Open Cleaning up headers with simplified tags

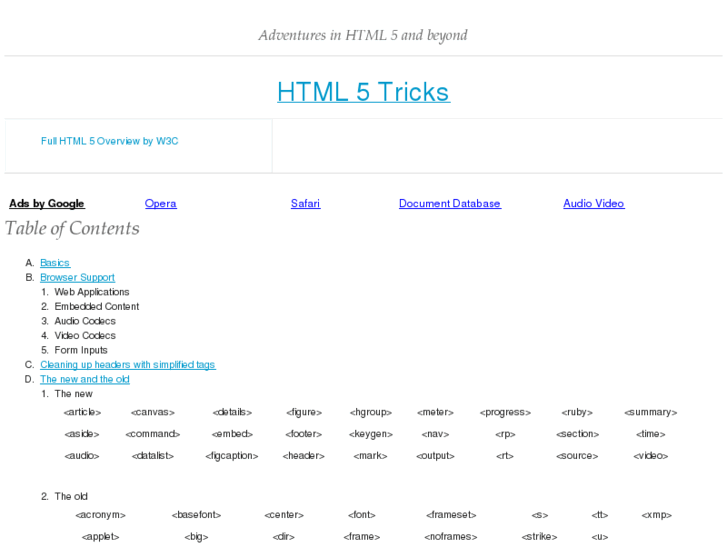pyautogui.click(x=128, y=365)
